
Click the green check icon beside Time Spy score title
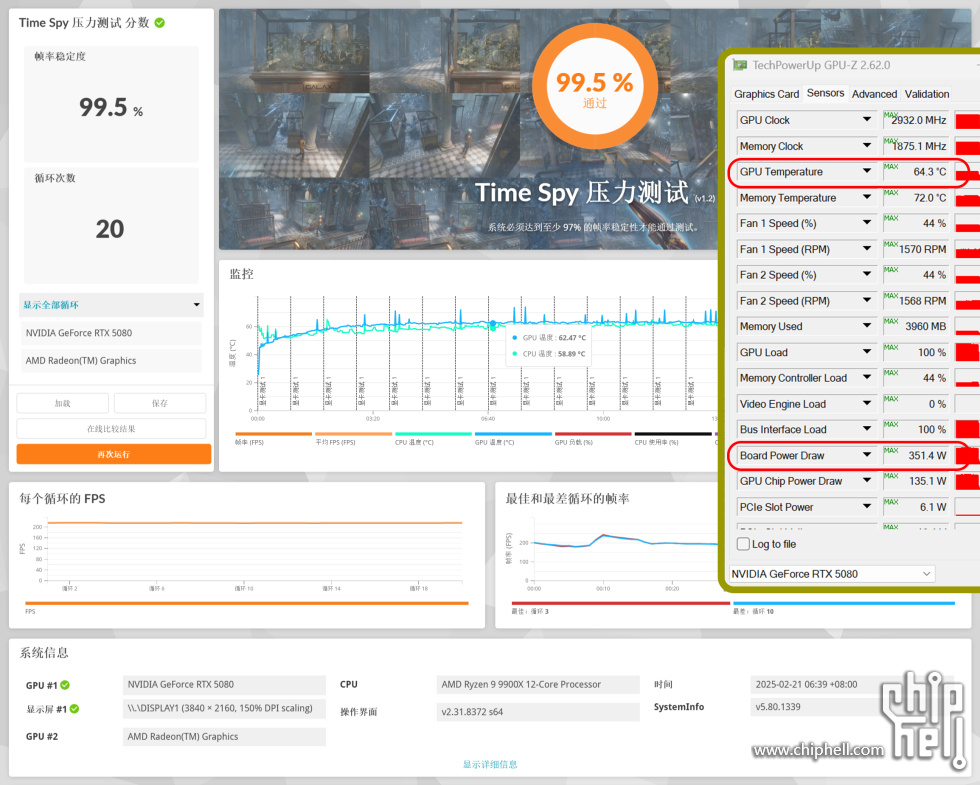click(160, 22)
